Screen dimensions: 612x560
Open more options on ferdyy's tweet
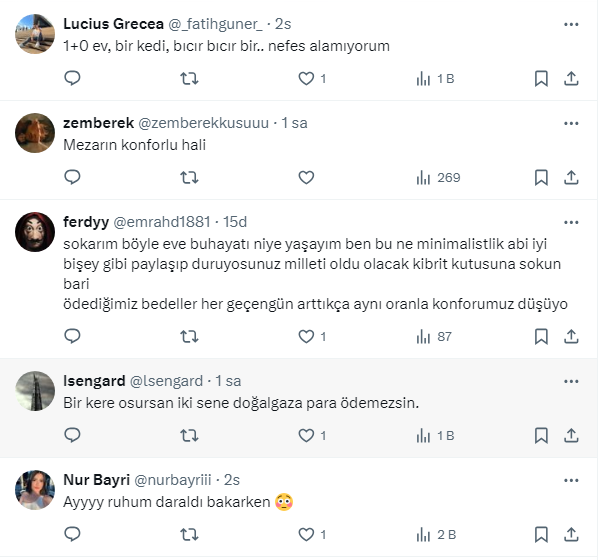tap(571, 221)
